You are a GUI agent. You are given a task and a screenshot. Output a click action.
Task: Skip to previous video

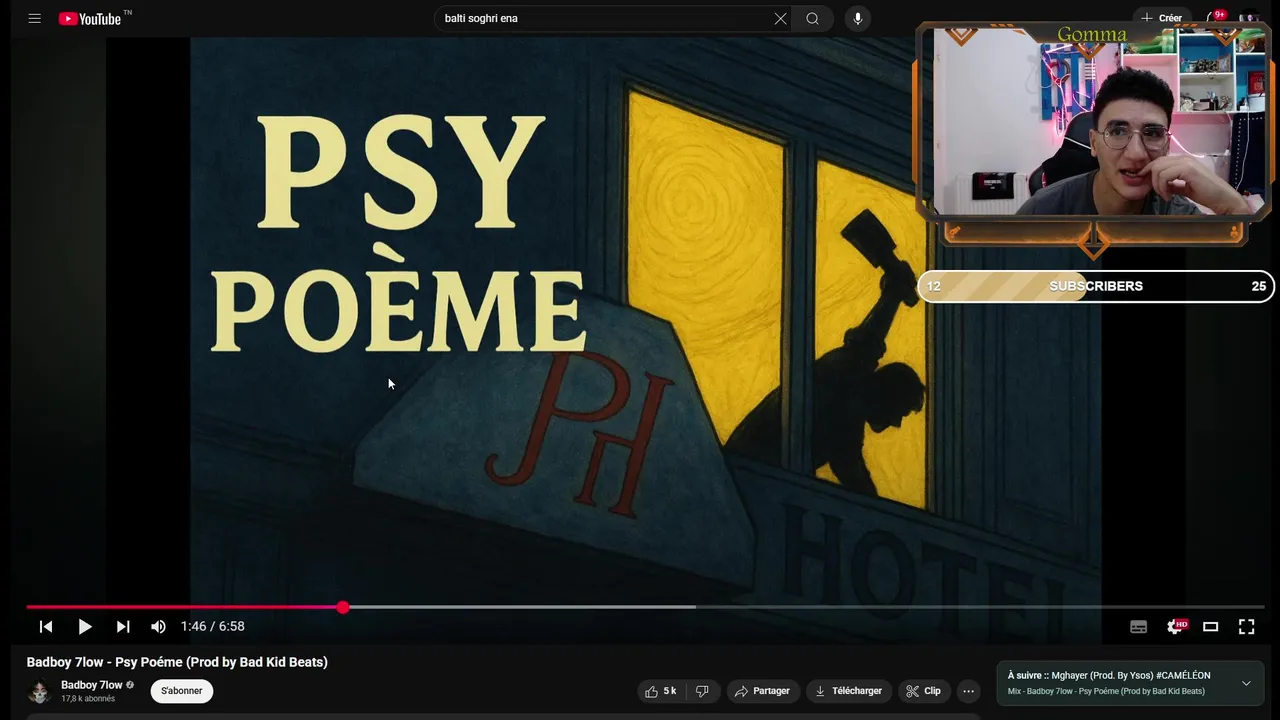(x=46, y=626)
